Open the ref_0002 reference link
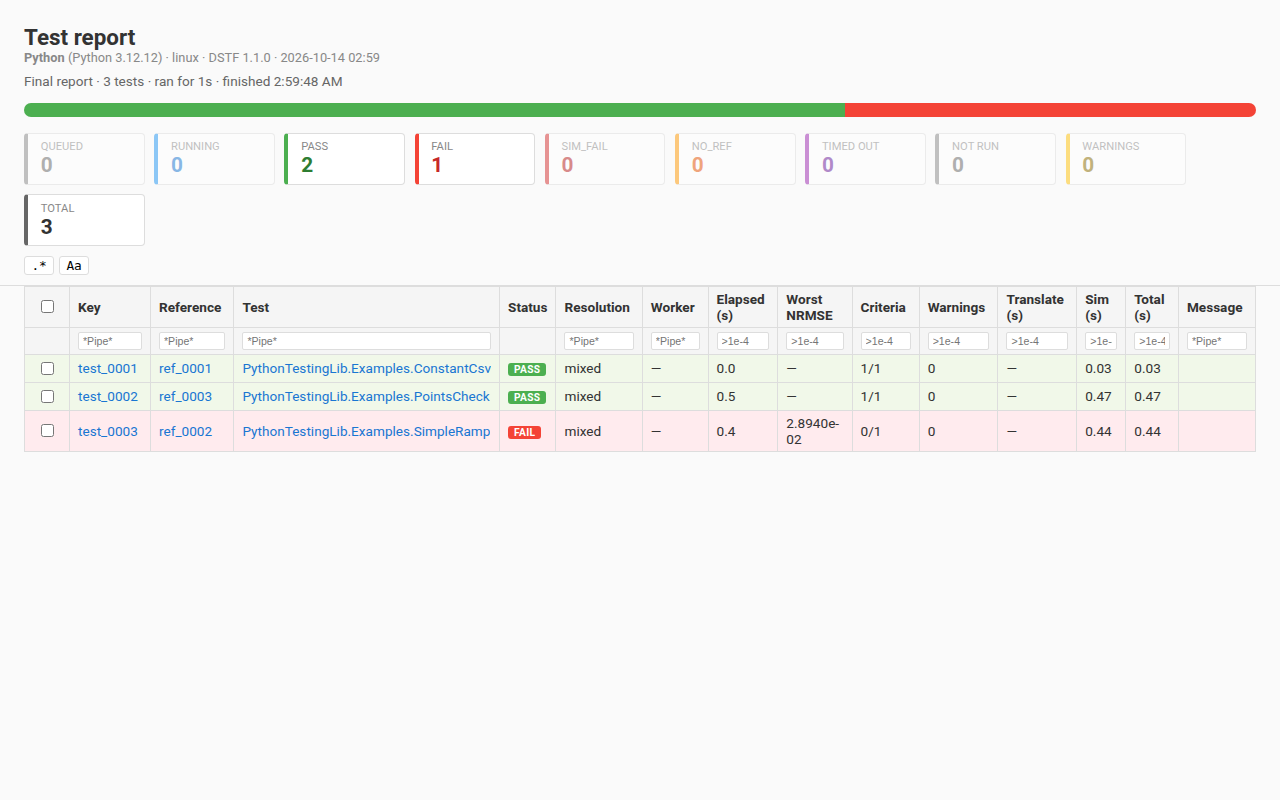Viewport: 1280px width, 800px height. pos(185,431)
